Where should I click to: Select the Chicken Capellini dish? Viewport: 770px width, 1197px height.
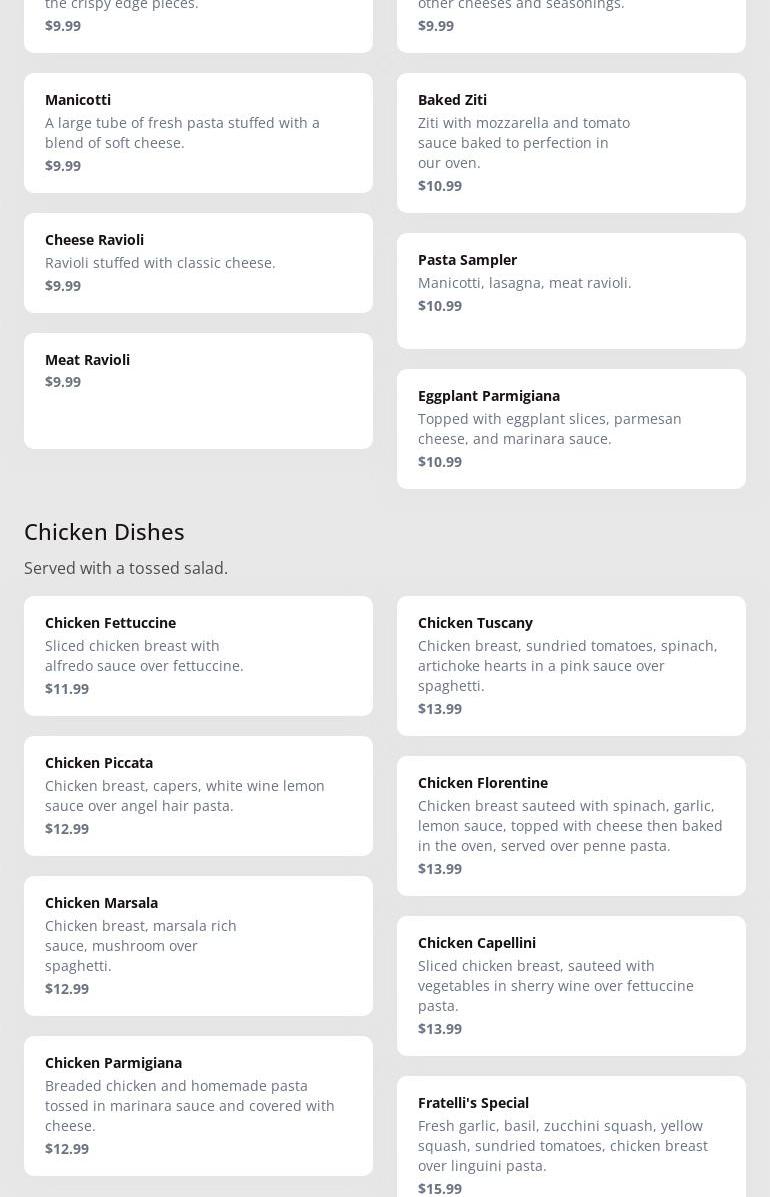tap(571, 985)
